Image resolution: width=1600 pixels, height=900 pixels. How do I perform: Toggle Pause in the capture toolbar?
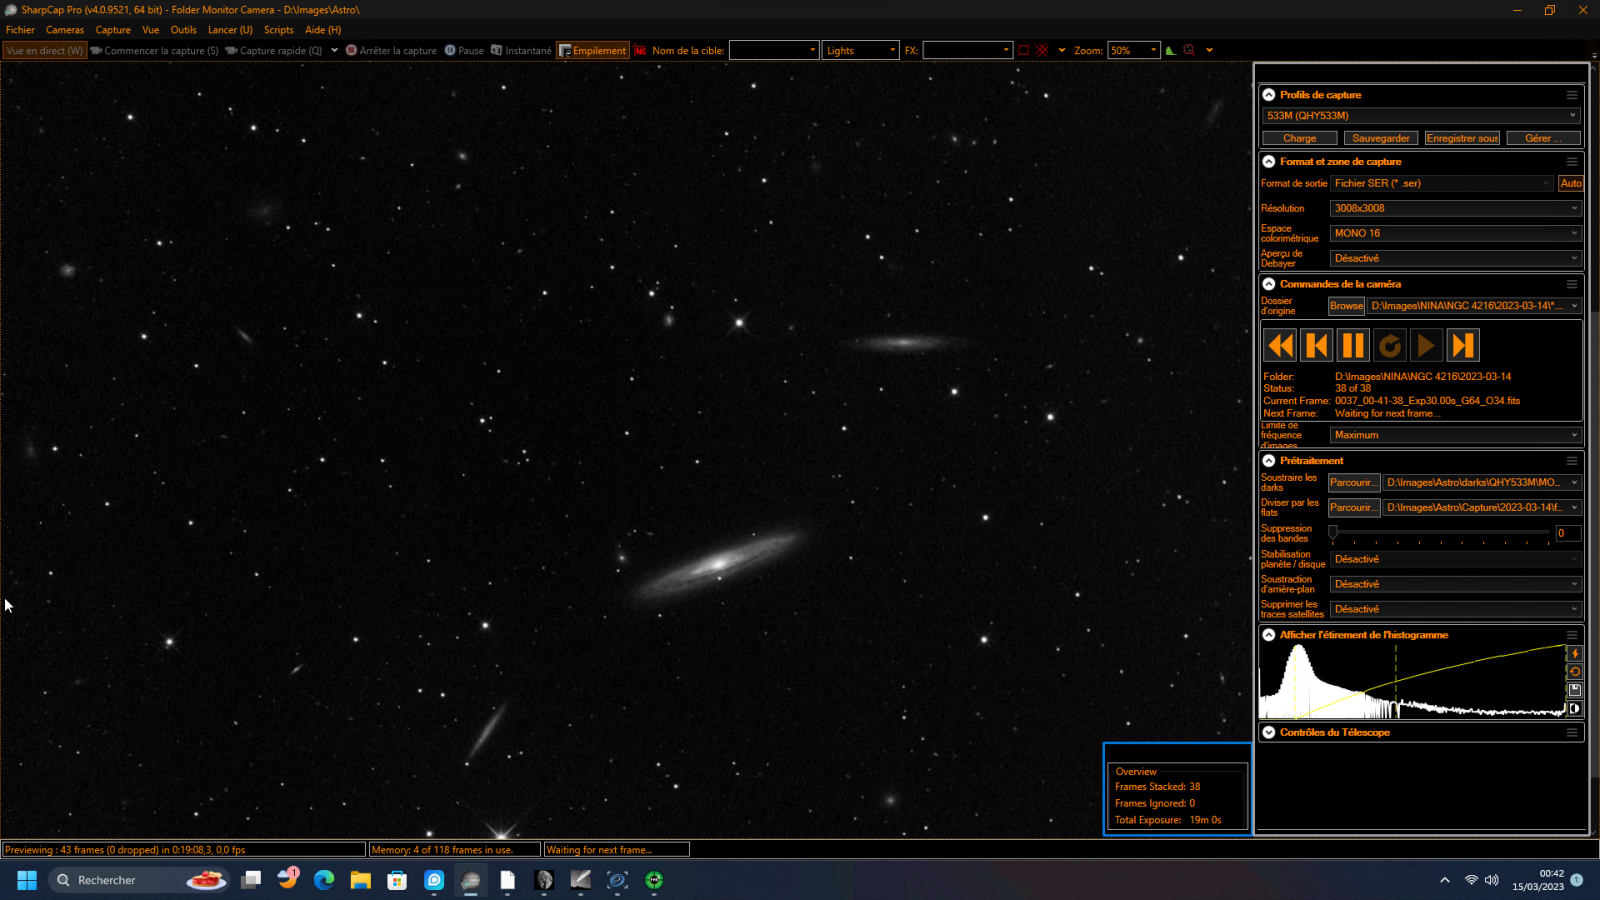coord(464,50)
